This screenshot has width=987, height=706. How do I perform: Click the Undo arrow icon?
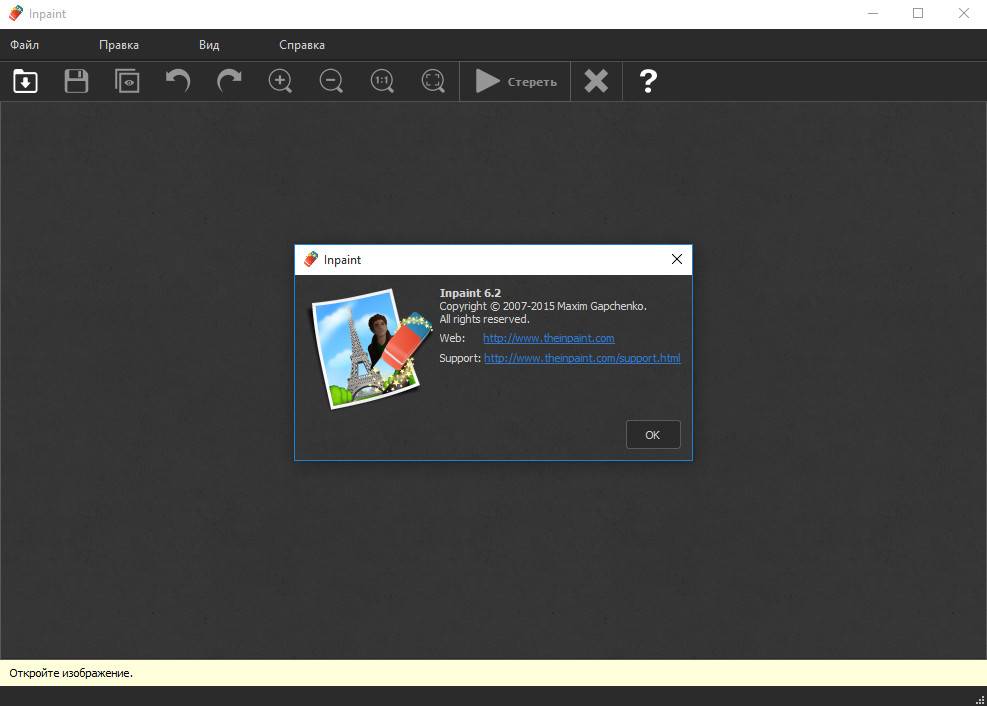pos(178,81)
